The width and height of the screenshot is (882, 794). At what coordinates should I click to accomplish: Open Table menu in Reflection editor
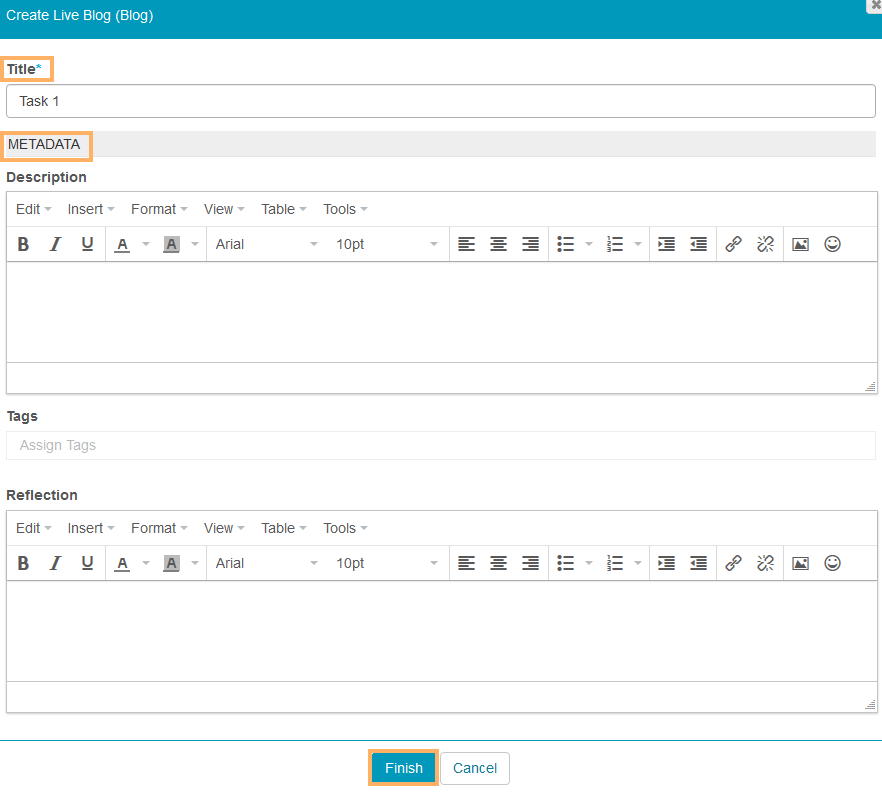coord(283,528)
